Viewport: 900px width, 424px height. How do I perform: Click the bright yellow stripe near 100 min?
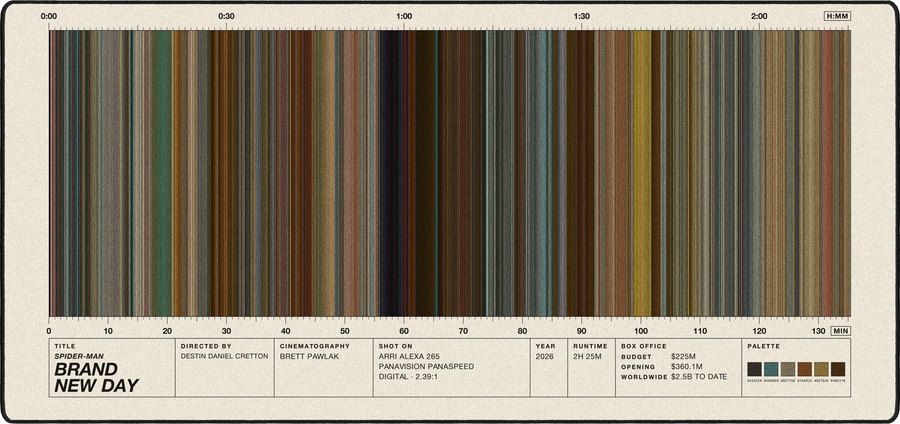[x=642, y=173]
